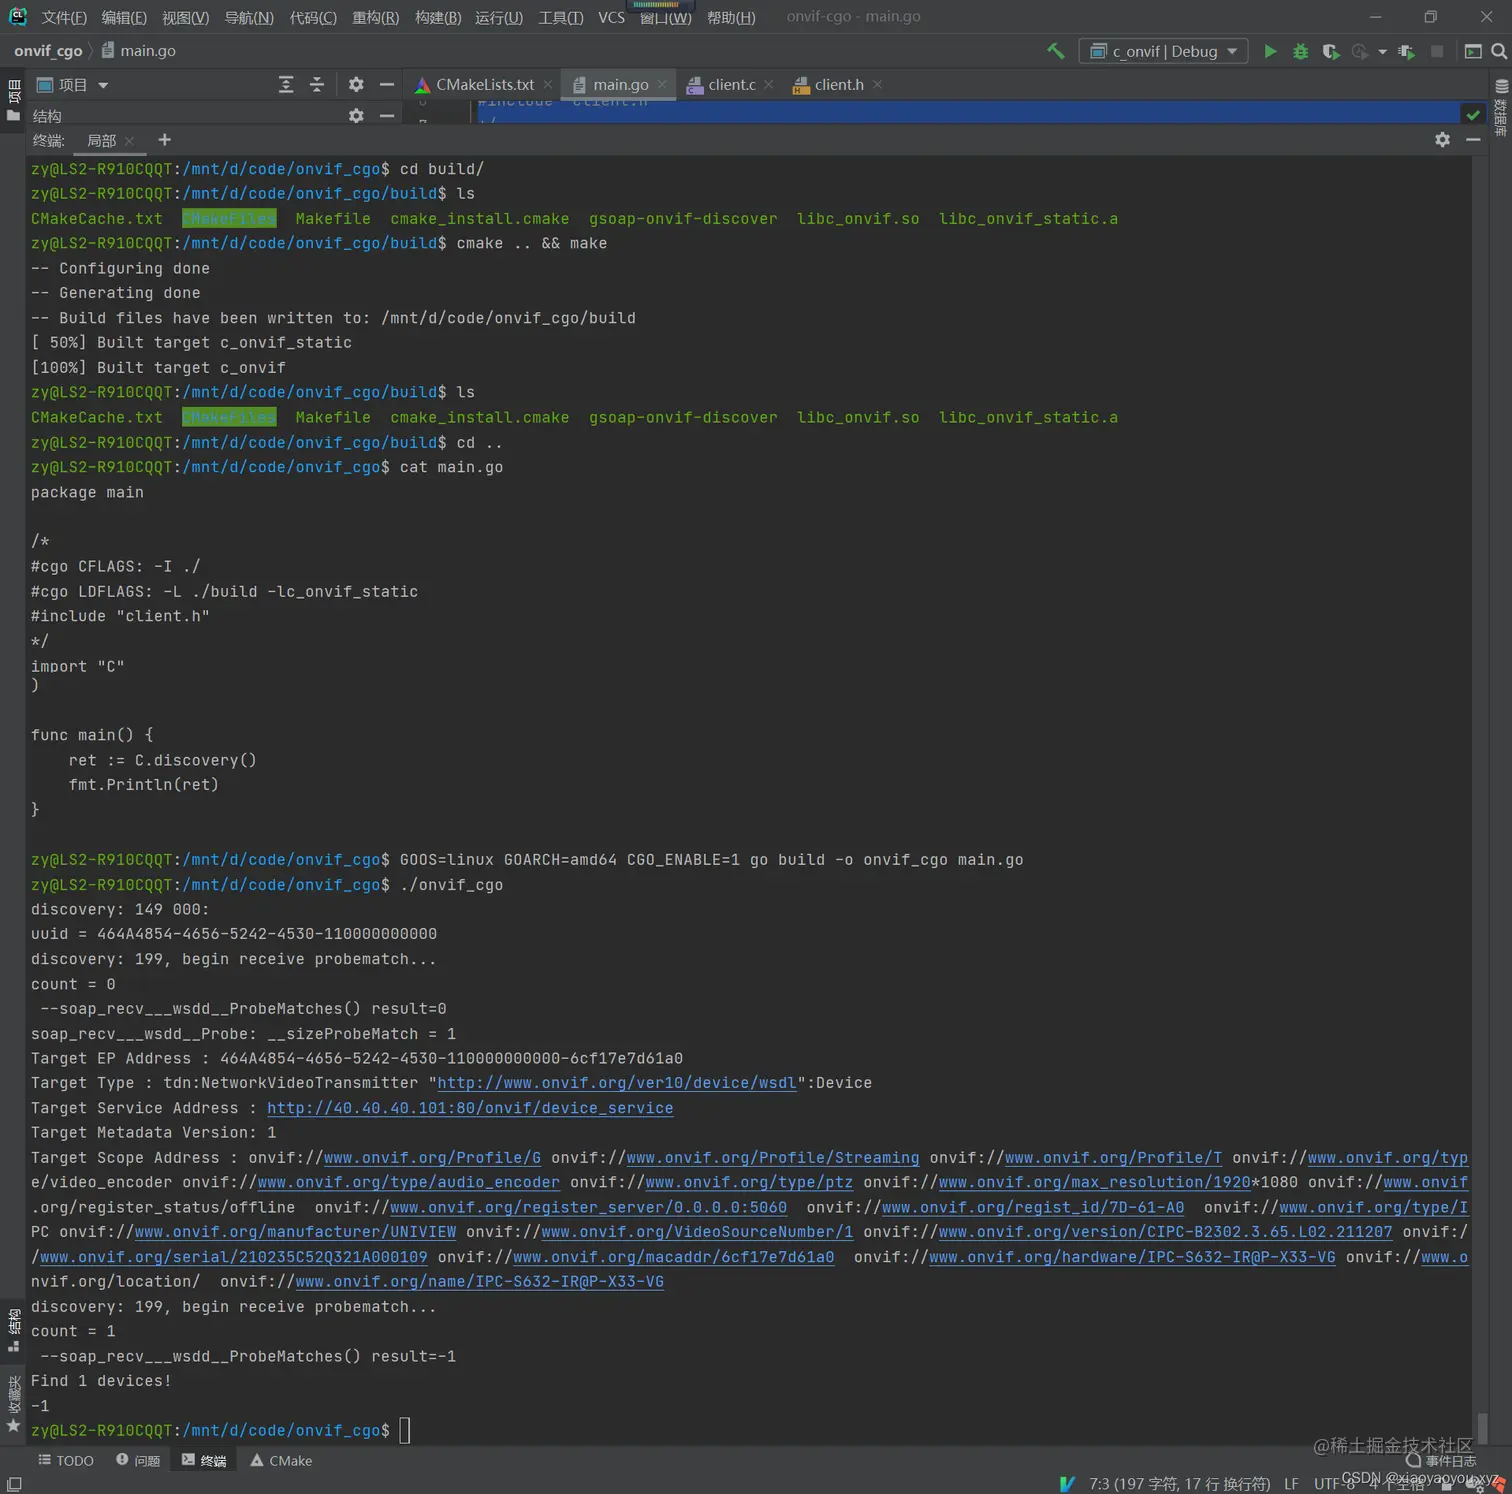The height and width of the screenshot is (1494, 1512).
Task: Open 问题 tool window tab
Action: 138,1461
